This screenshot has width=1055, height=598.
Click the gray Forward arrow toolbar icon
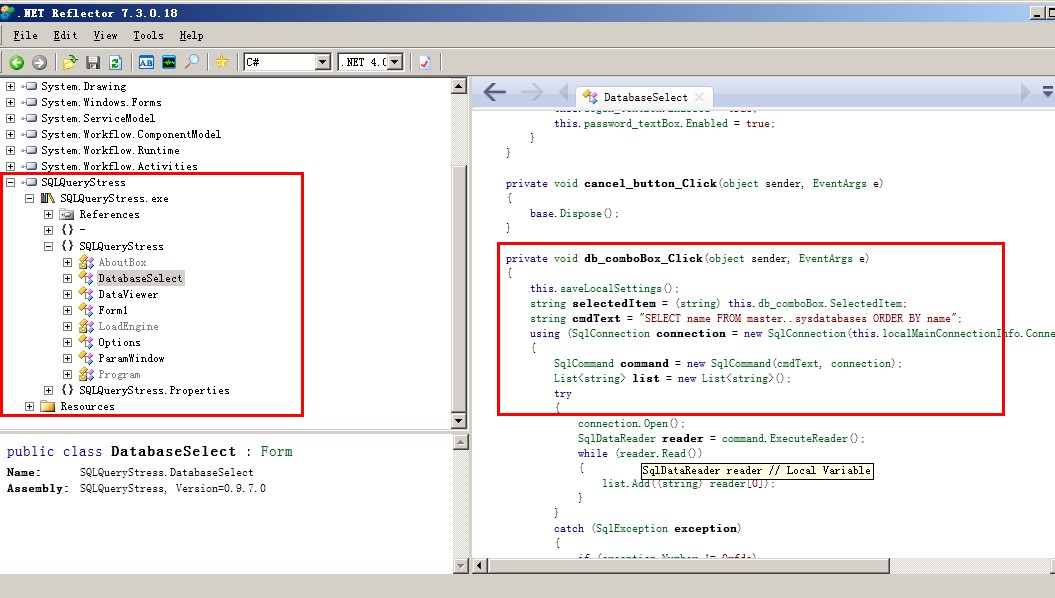[40, 63]
